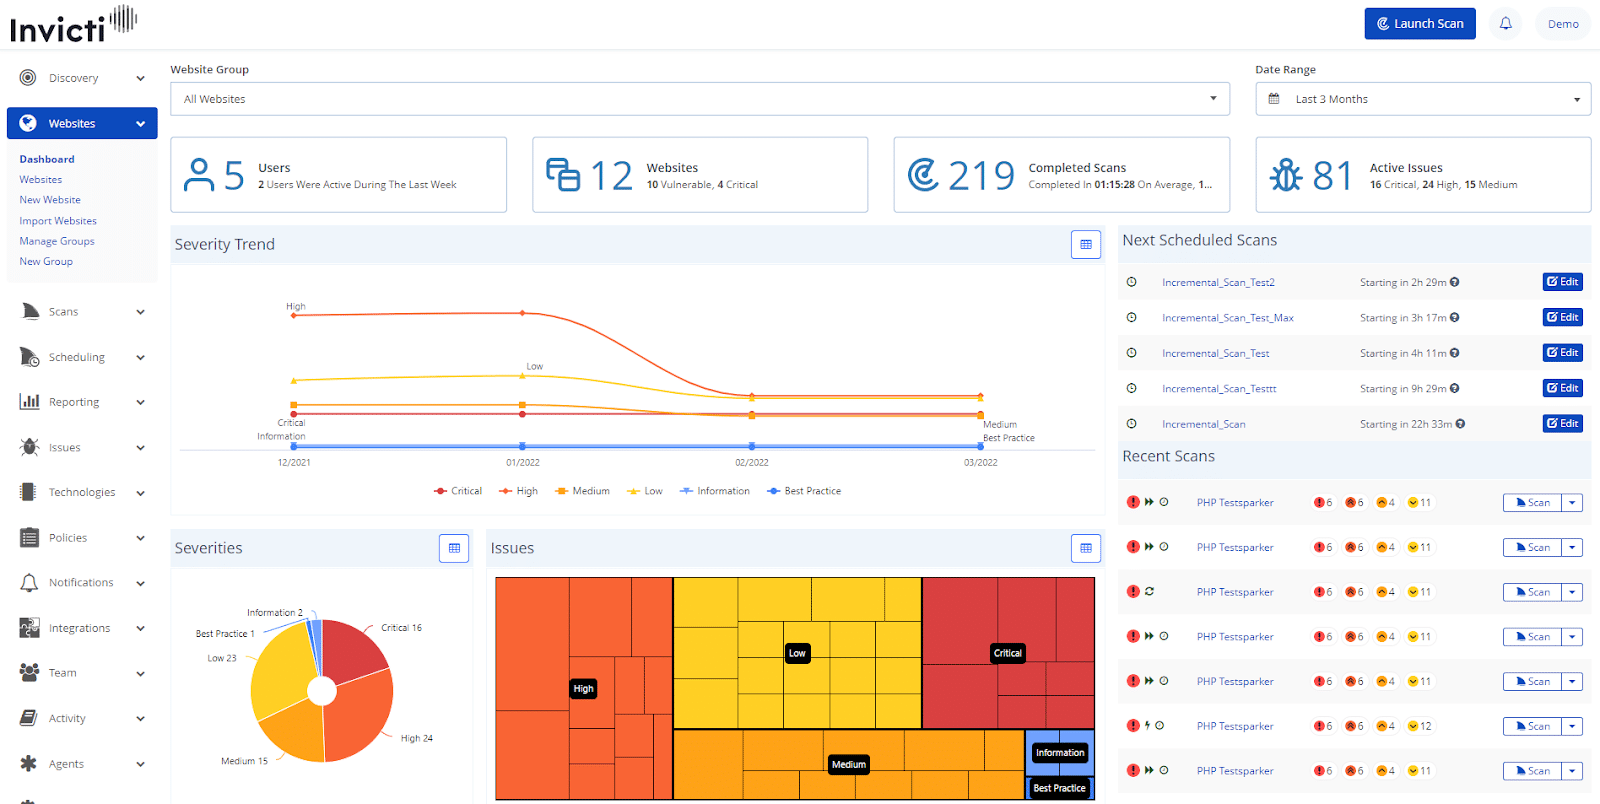Open the Dashboard submenu item

(47, 159)
